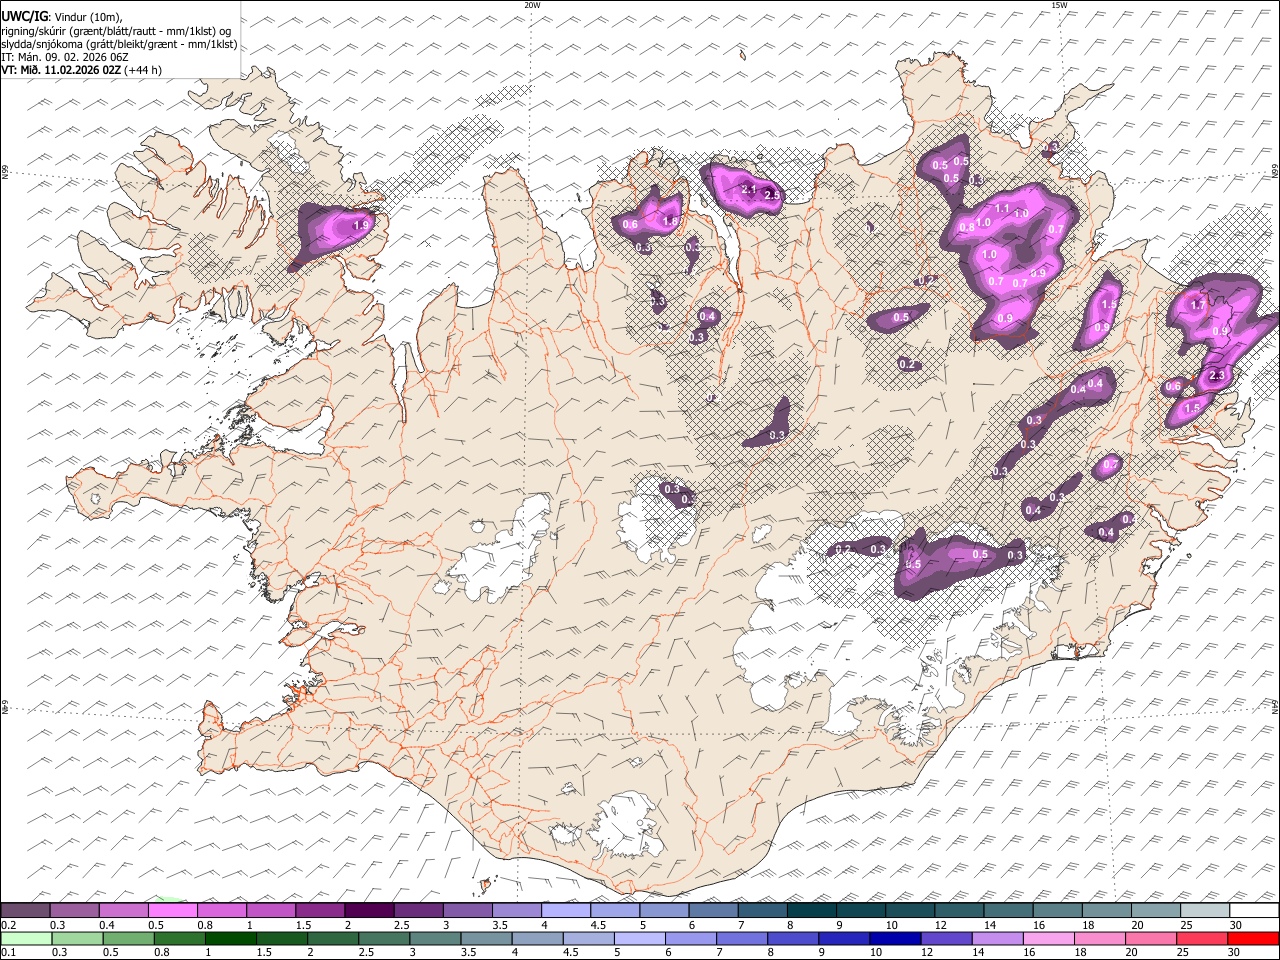
Task: Select the darkest purple swatch labeled 2
Action: pos(368,911)
